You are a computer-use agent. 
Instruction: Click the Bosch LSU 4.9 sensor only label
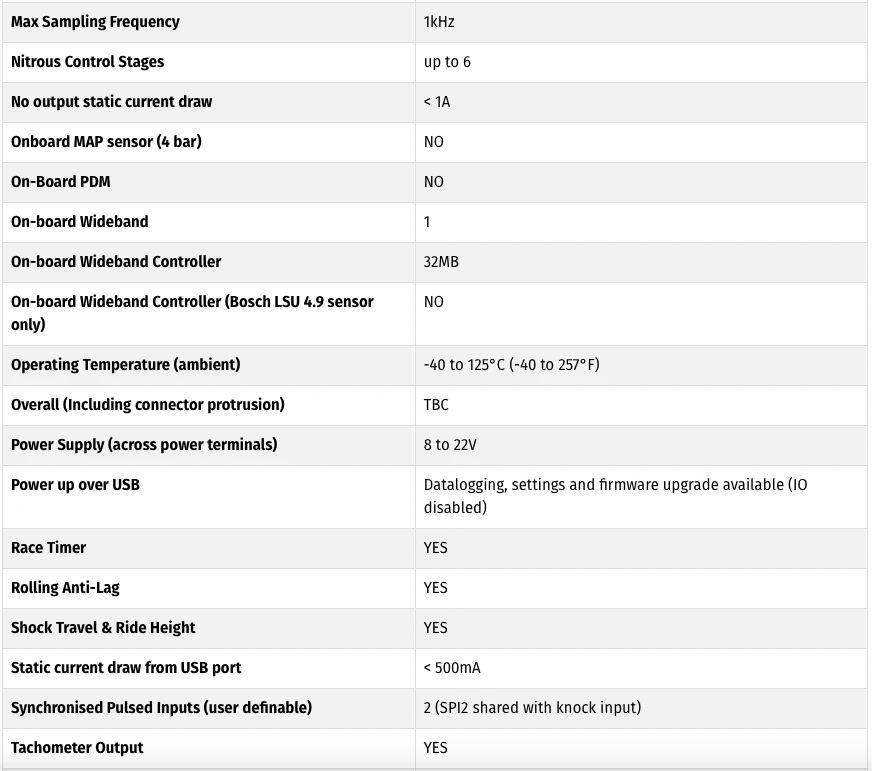click(192, 313)
